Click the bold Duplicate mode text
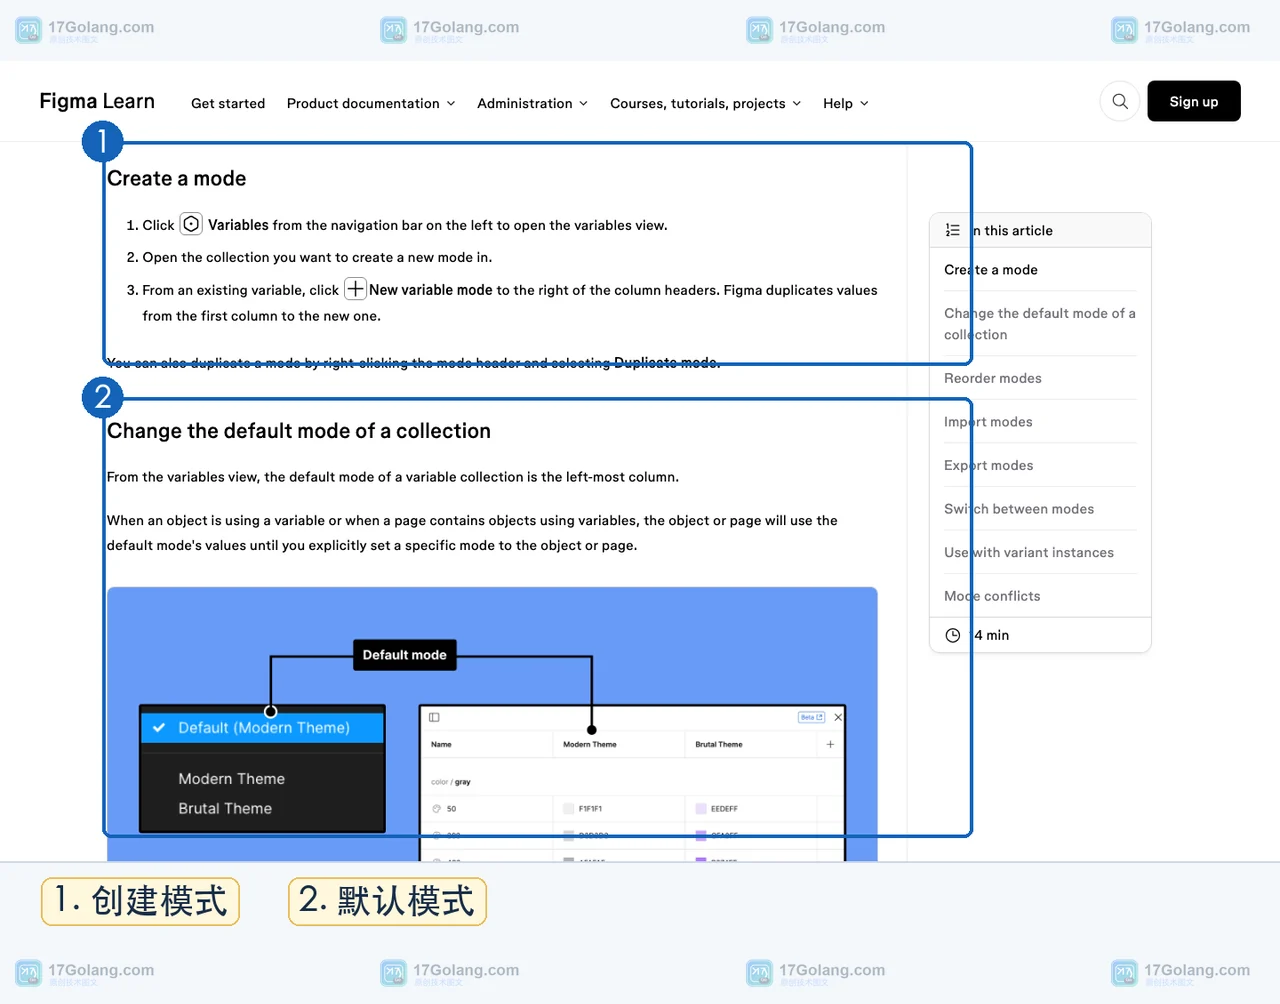Viewport: 1280px width, 1004px height. (665, 362)
